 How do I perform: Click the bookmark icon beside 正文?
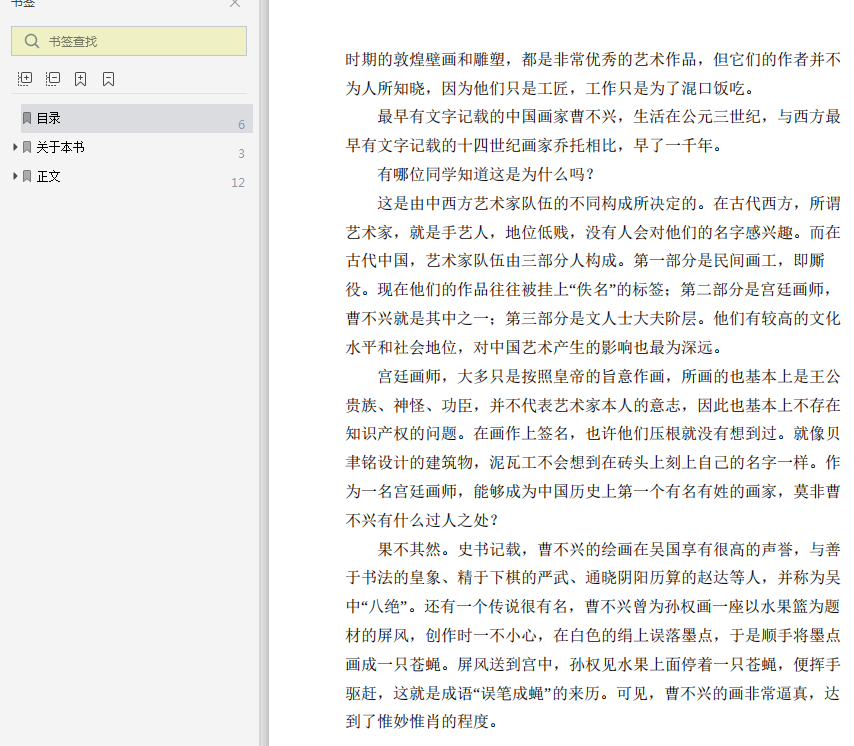pos(27,176)
